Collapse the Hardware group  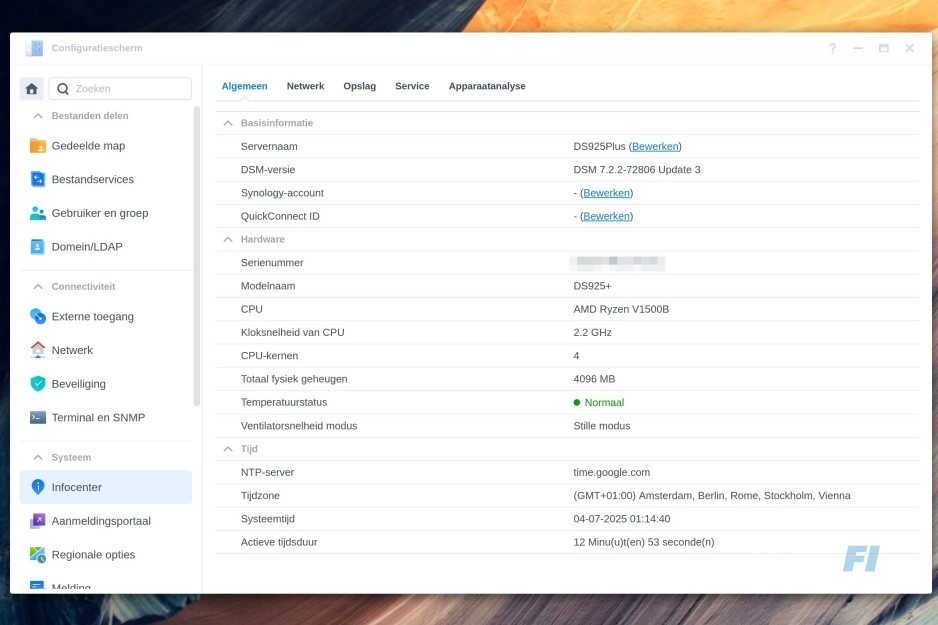228,239
